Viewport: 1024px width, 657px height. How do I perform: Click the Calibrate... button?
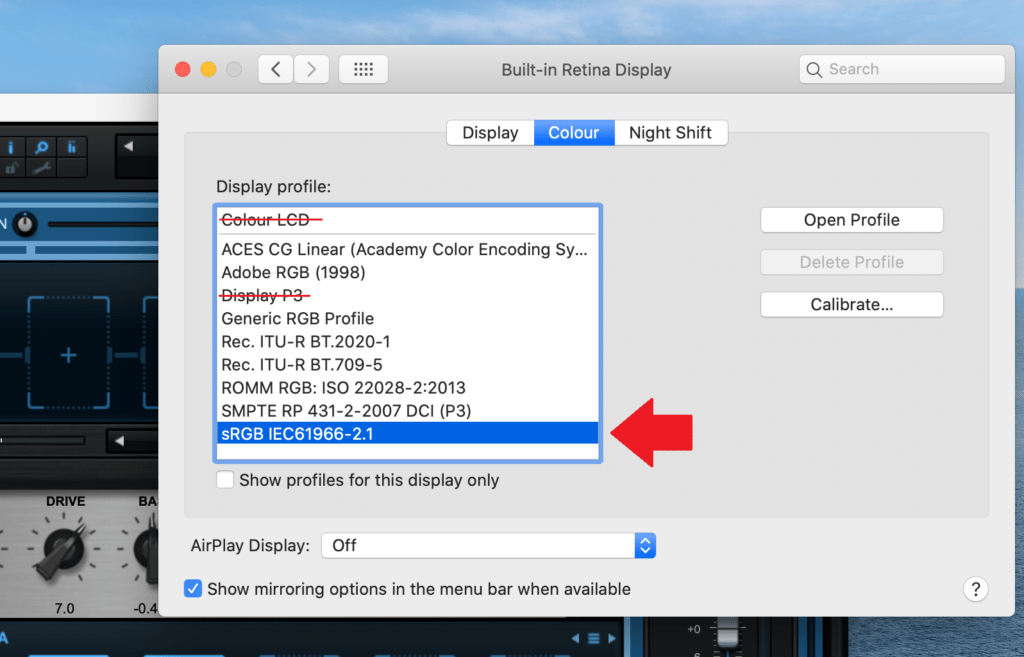tap(852, 304)
